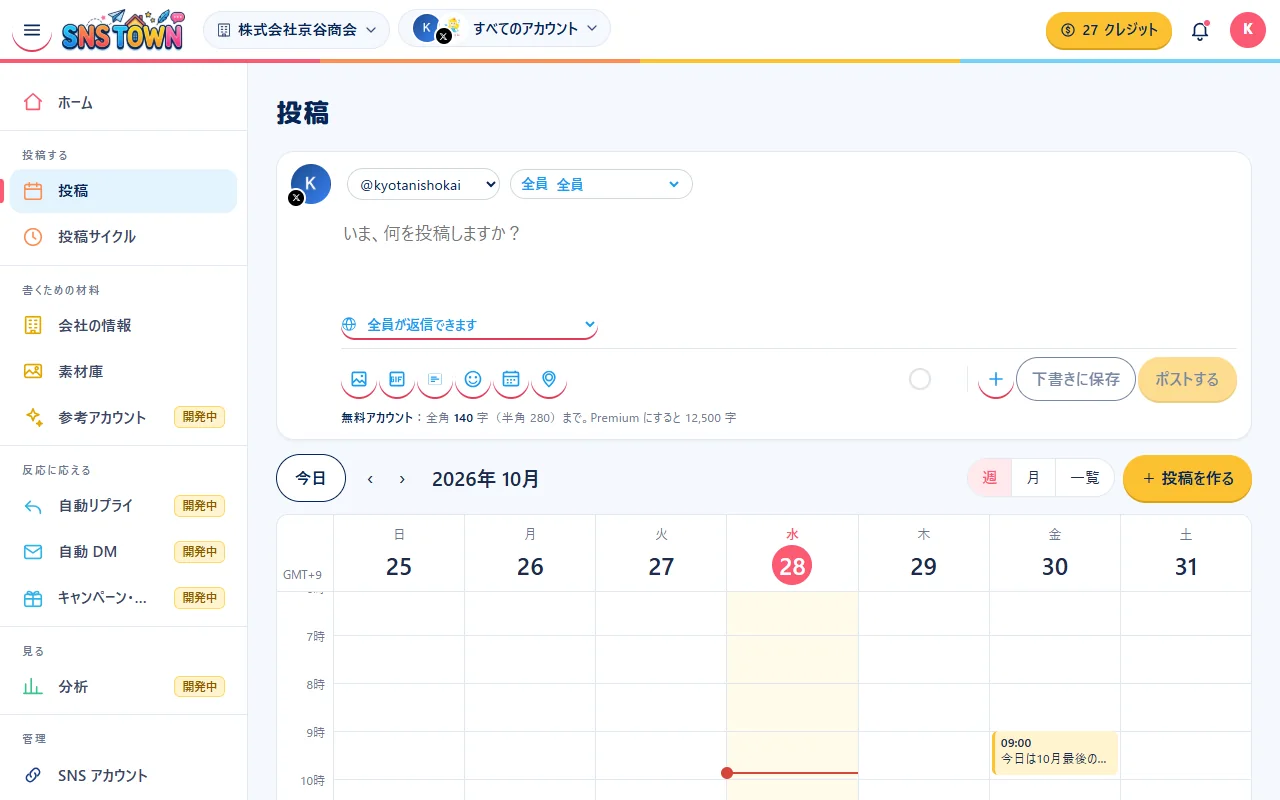This screenshot has height=800, width=1280.
Task: Open the emoji picker
Action: click(x=473, y=379)
